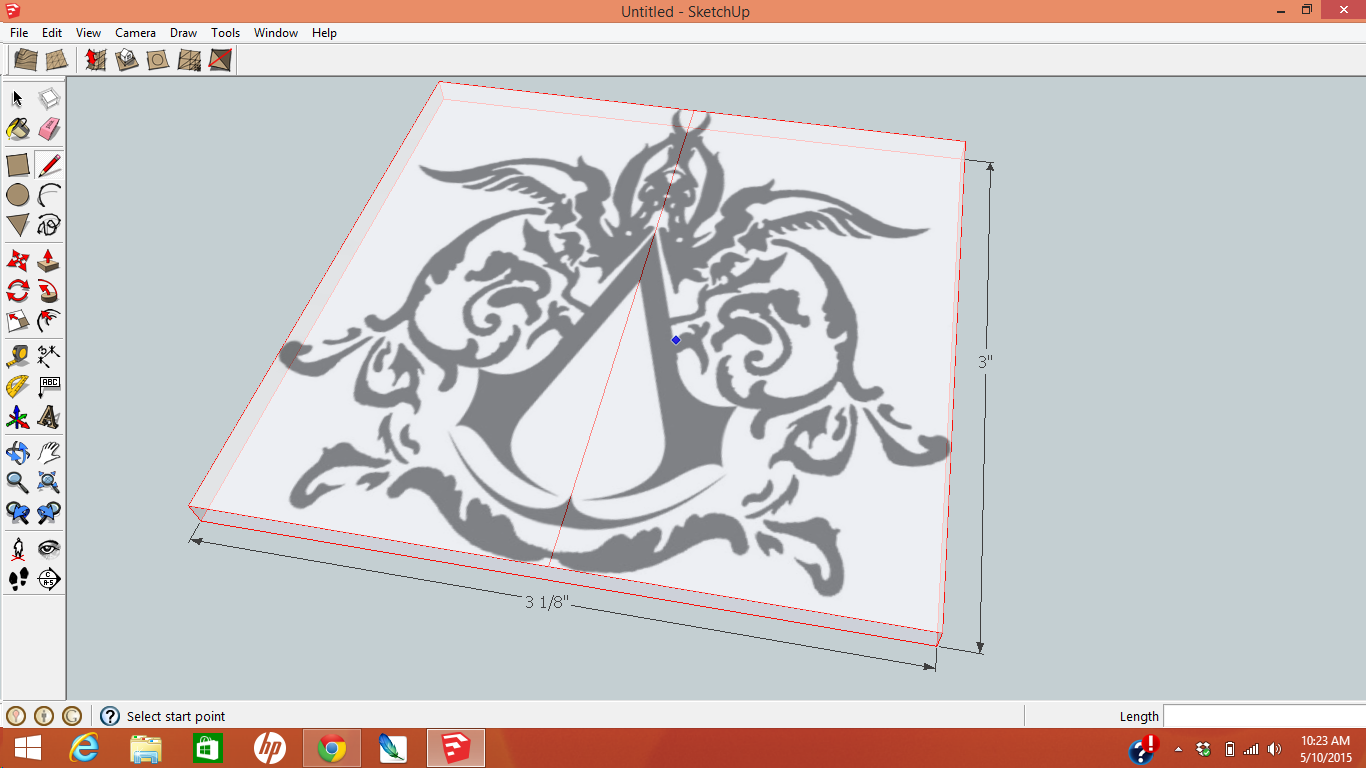Activate the Push/Pull tool
This screenshot has height=768, width=1366.
pos(47,259)
